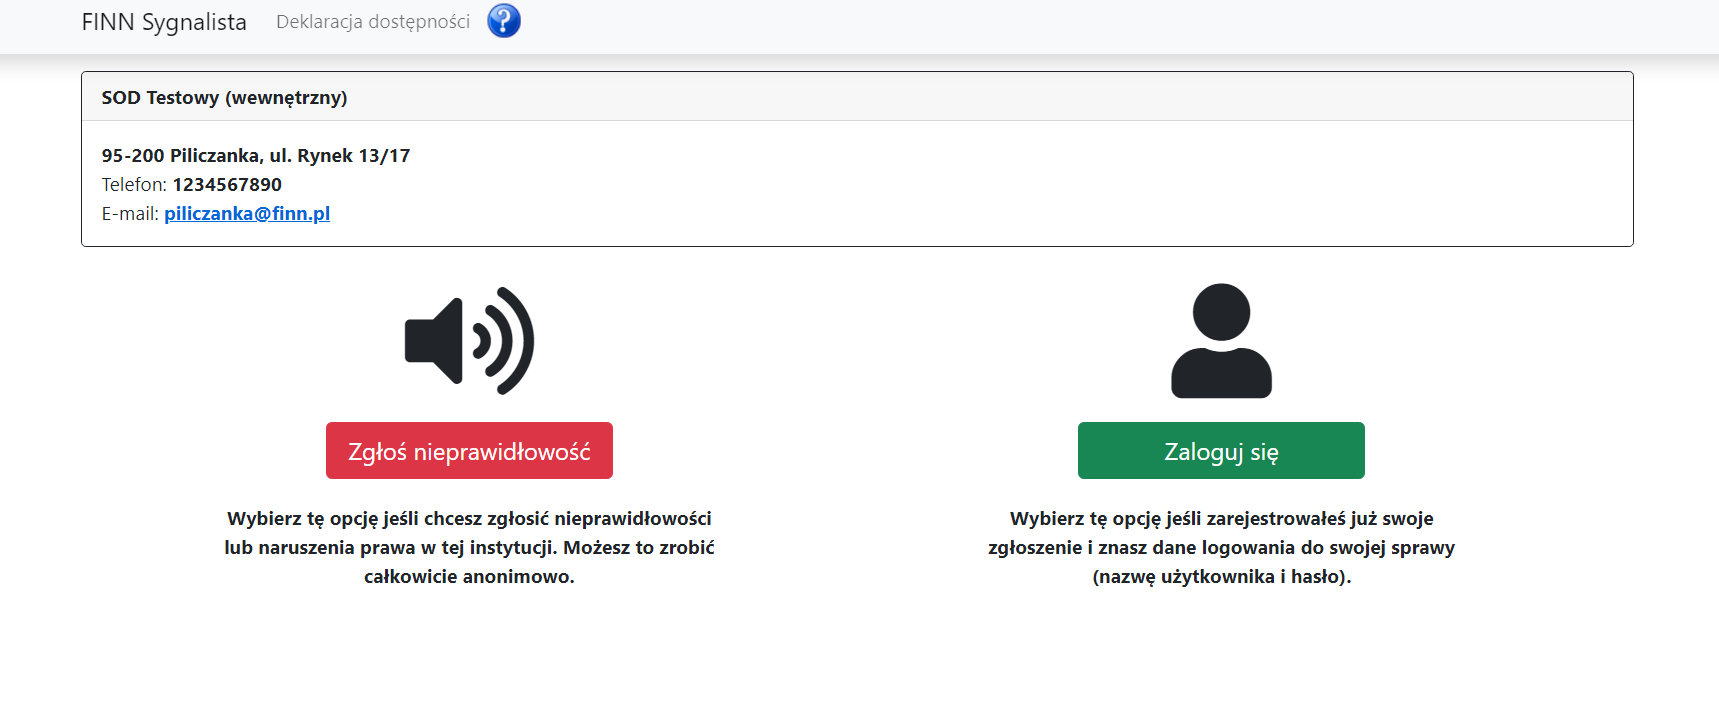Click the red Zgłoś nieprawidłowość button
1719x723 pixels.
pyautogui.click(x=469, y=451)
